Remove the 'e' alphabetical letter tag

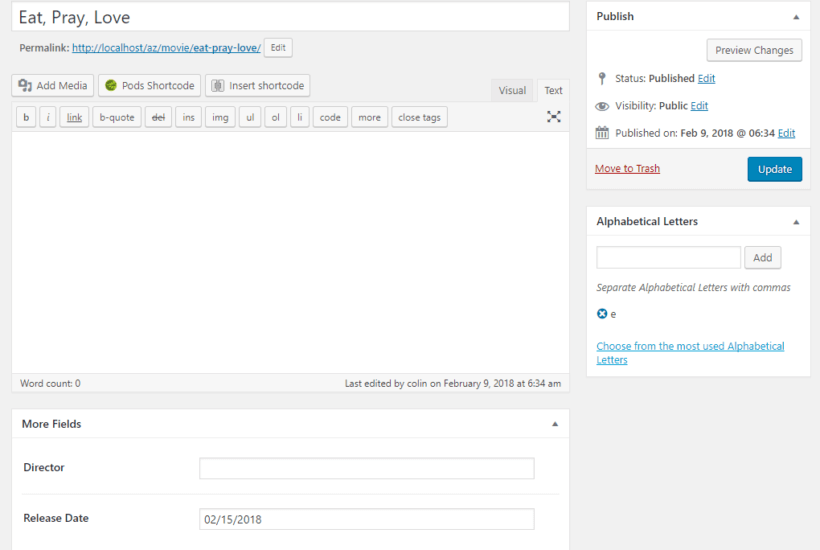(602, 314)
